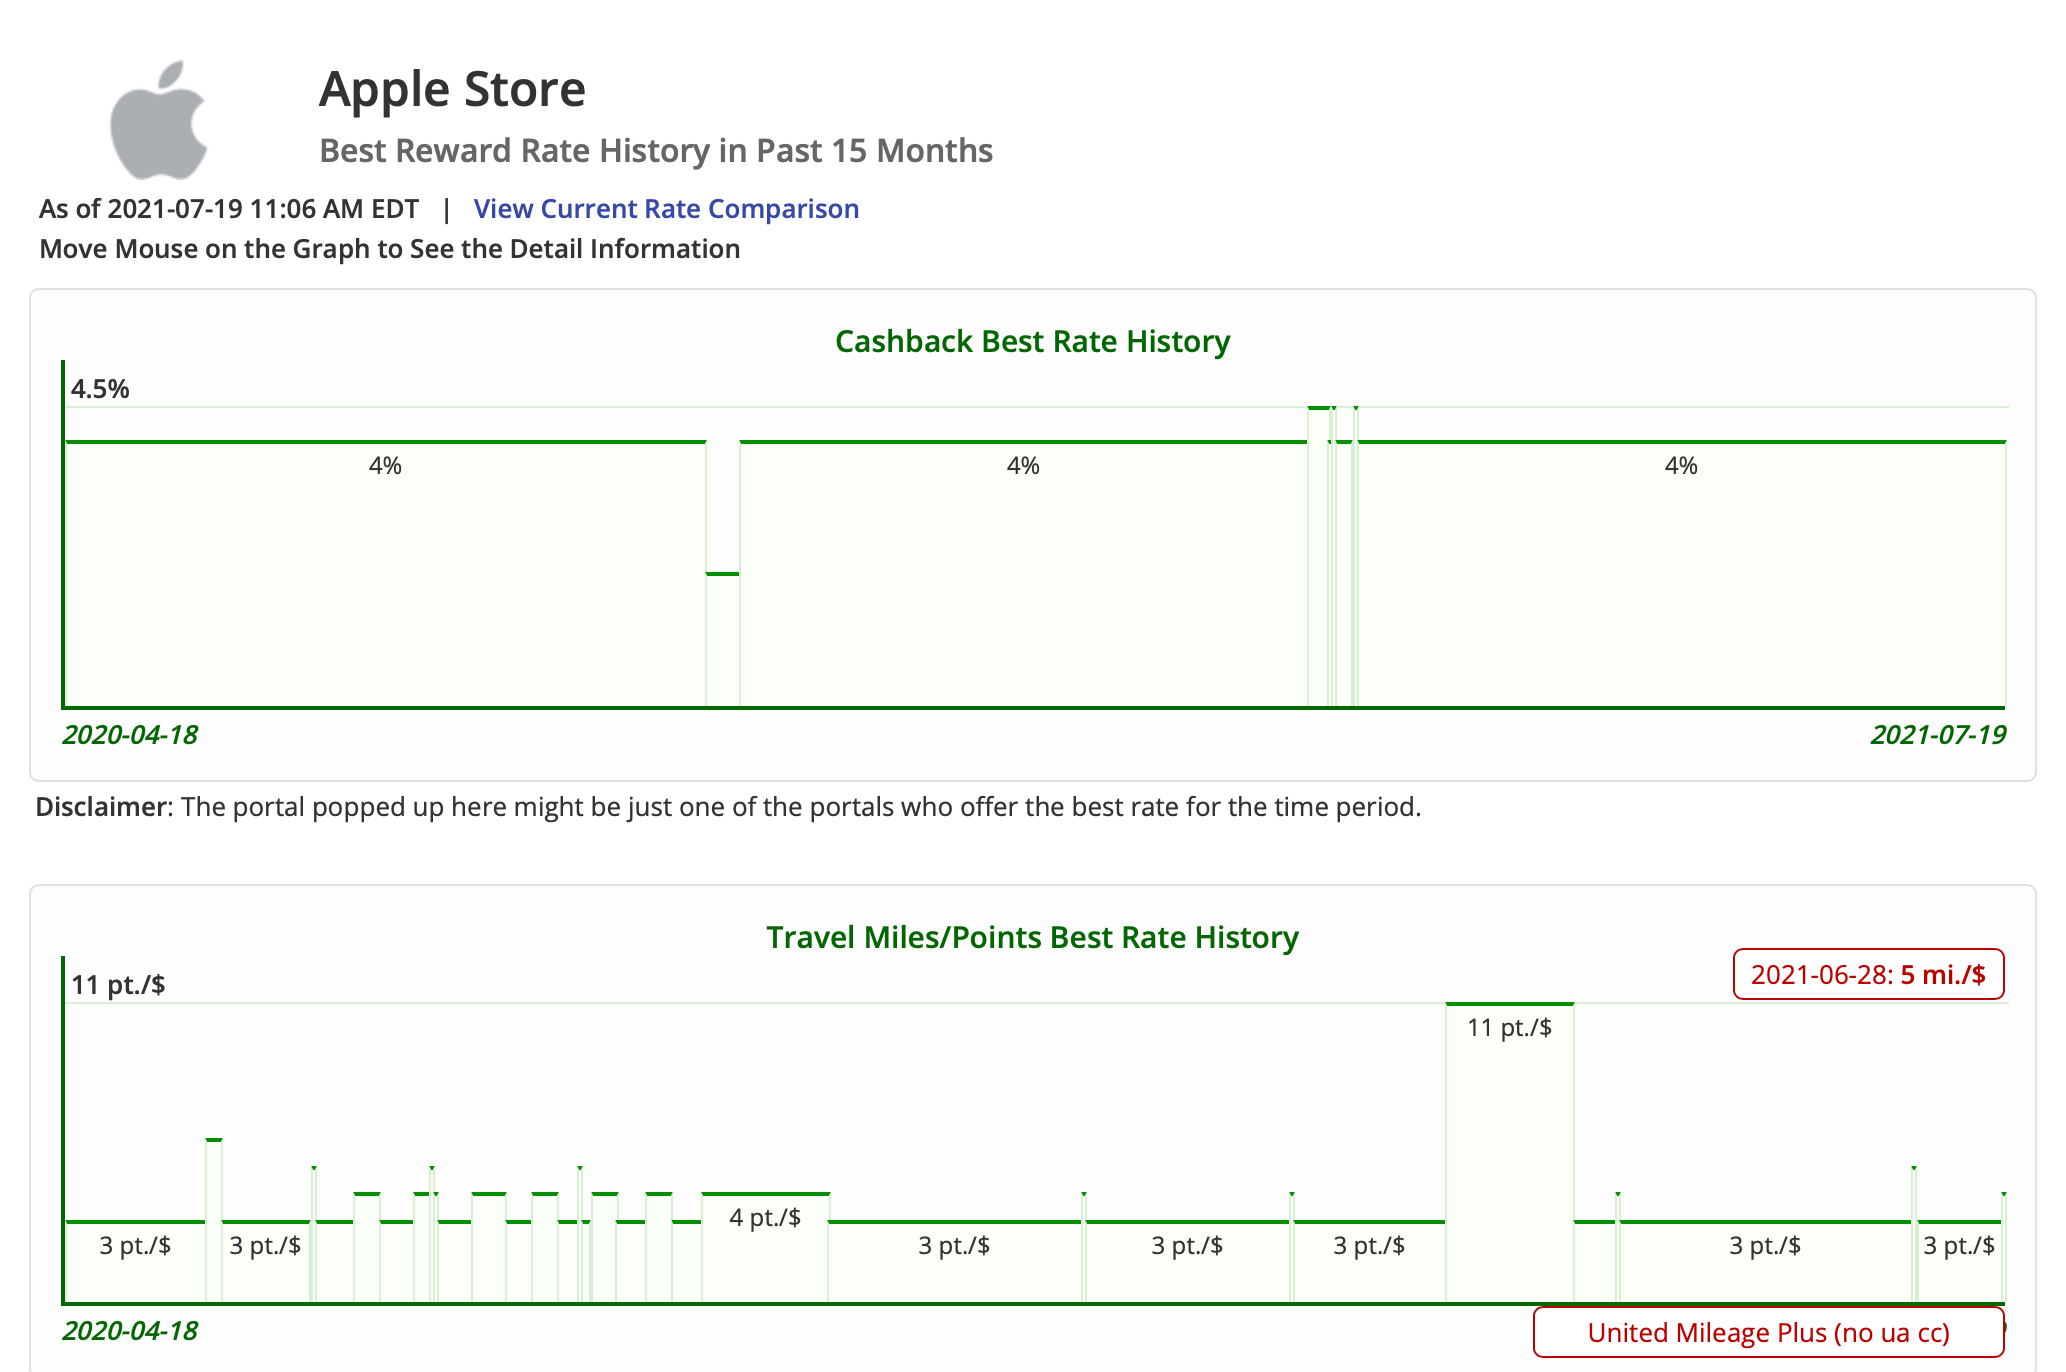Image resolution: width=2066 pixels, height=1372 pixels.
Task: Click the Apple Store heading
Action: click(452, 89)
